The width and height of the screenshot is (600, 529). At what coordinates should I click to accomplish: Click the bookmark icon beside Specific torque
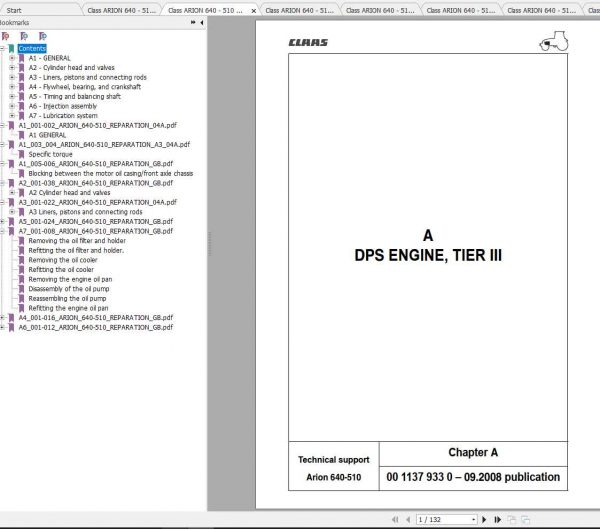(21, 154)
